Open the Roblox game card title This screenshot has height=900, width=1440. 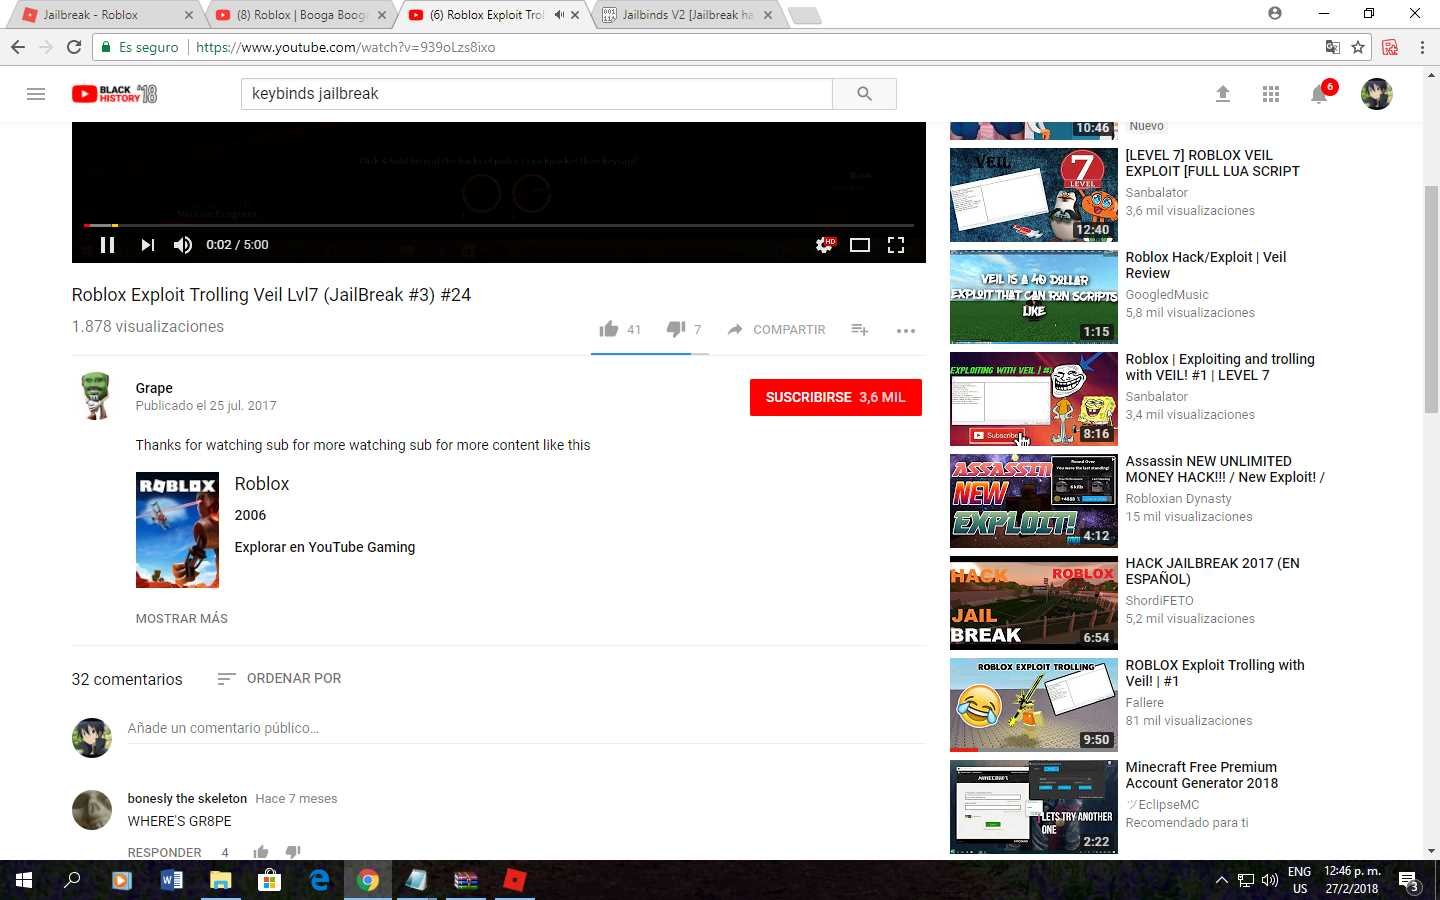pyautogui.click(x=262, y=484)
